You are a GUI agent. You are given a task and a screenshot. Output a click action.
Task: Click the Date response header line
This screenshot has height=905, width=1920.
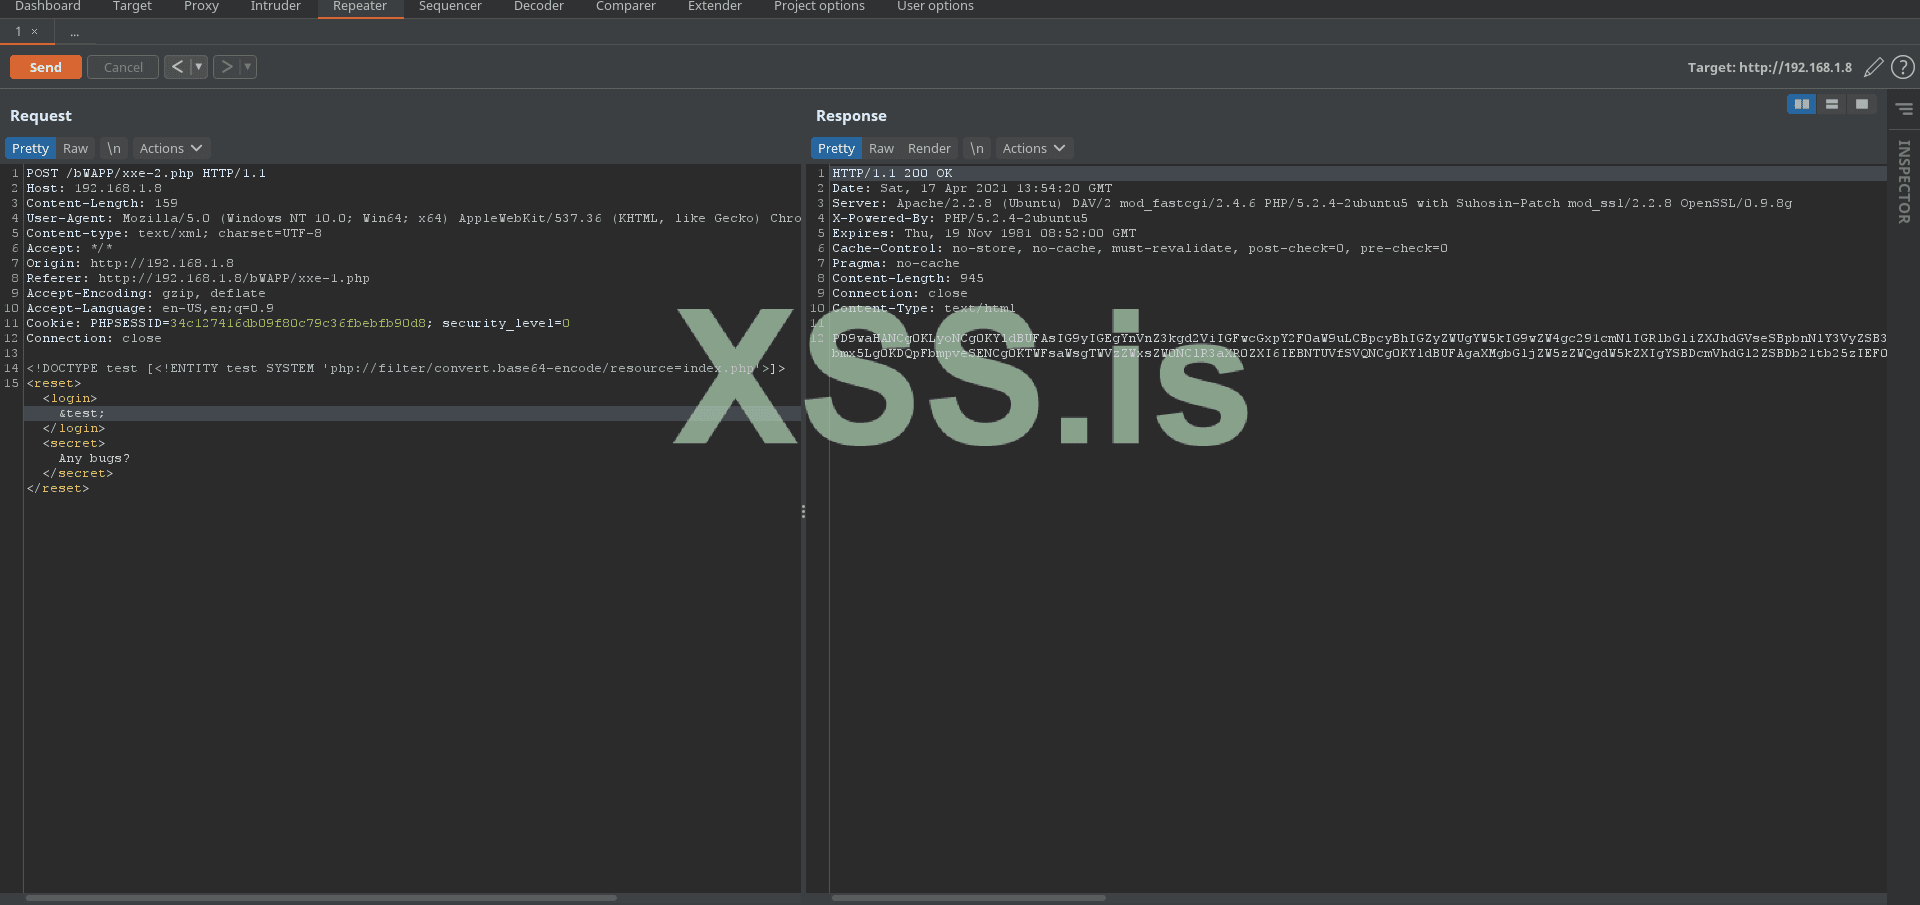[972, 189]
